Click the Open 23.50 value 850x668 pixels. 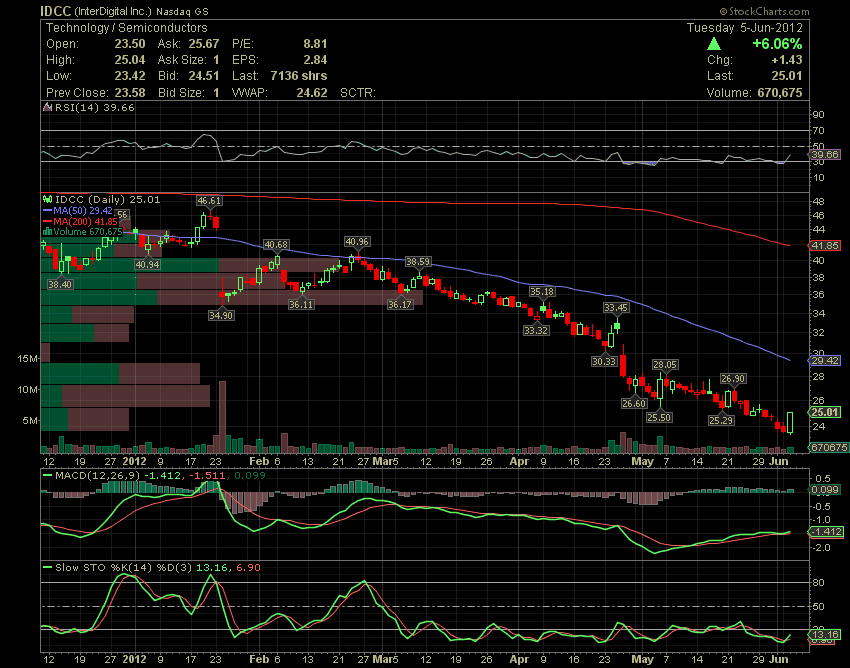point(130,44)
